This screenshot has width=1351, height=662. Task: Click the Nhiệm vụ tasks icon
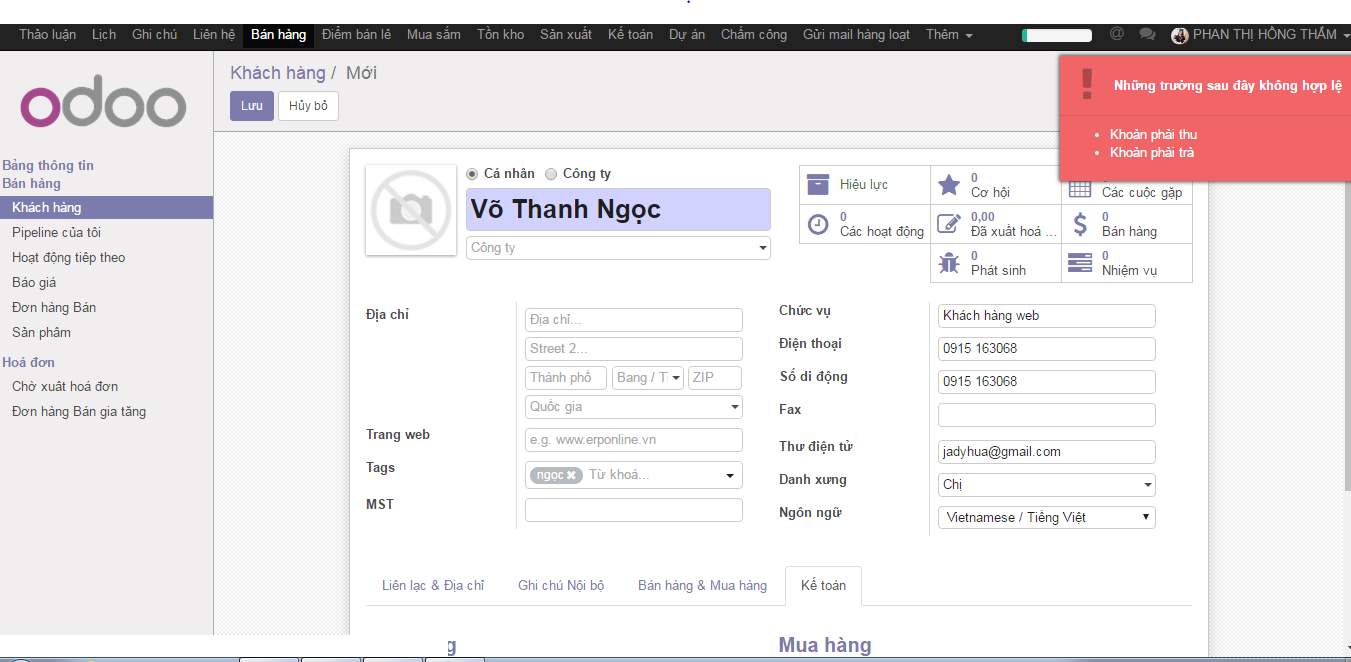[x=1080, y=263]
